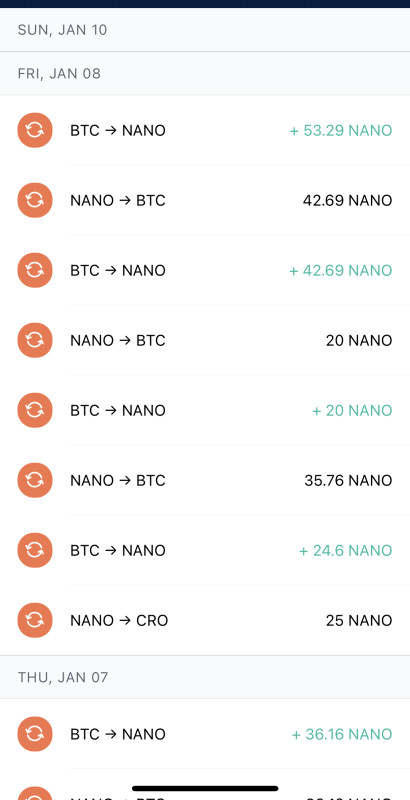Tap exchange icon beside +53.29 NANO transaction
The height and width of the screenshot is (800, 410).
[35, 130]
